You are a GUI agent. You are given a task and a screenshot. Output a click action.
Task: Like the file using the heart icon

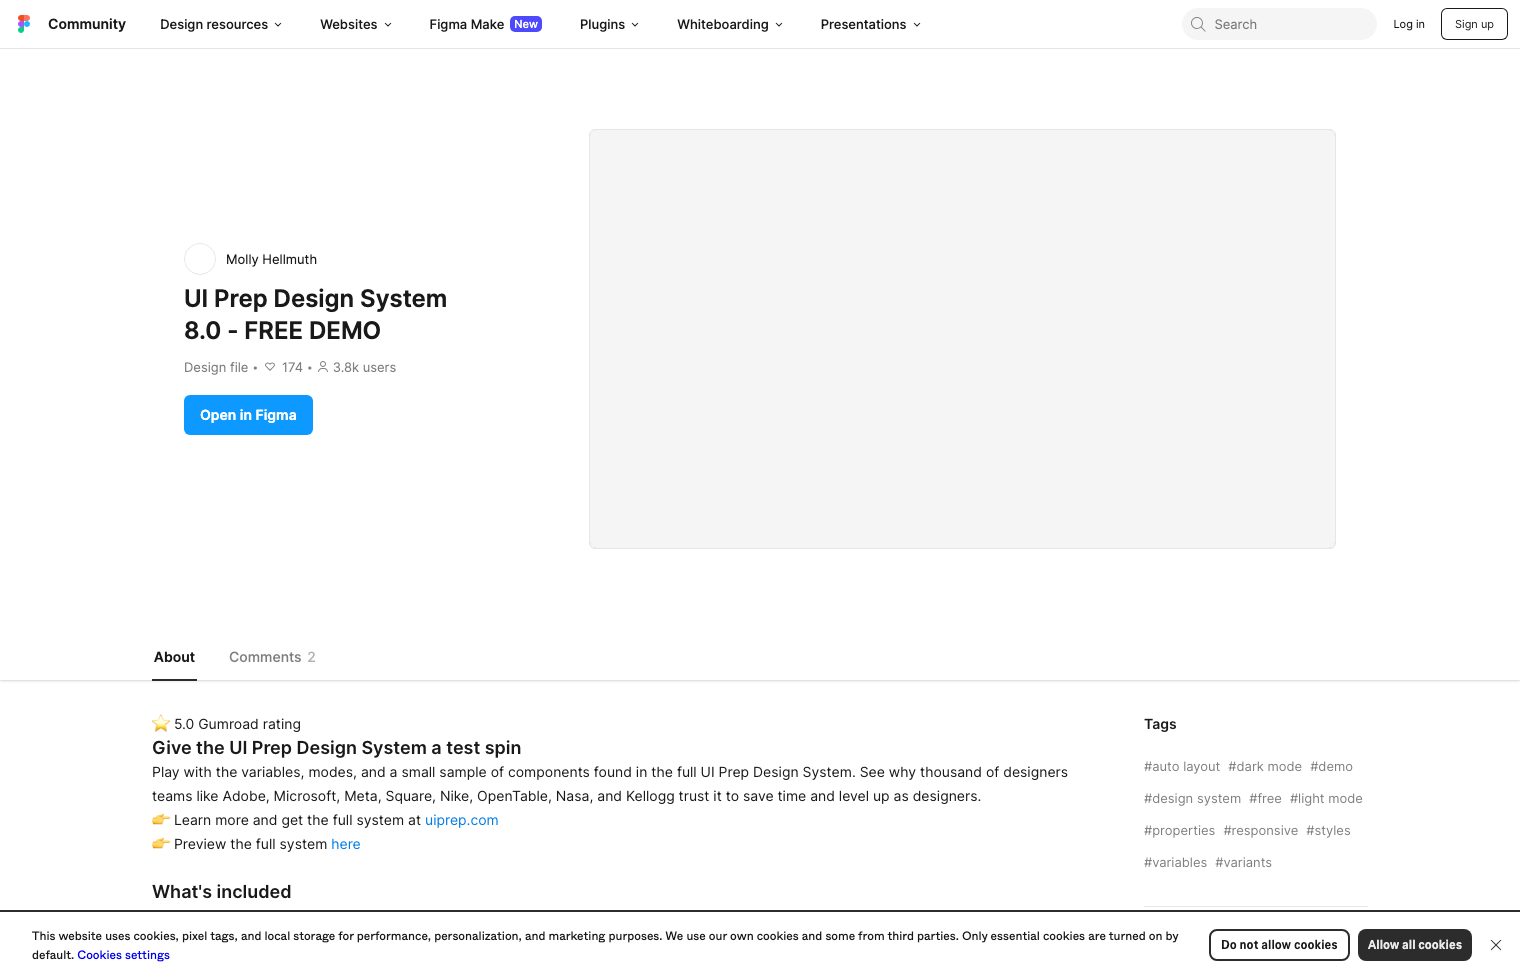(x=270, y=367)
